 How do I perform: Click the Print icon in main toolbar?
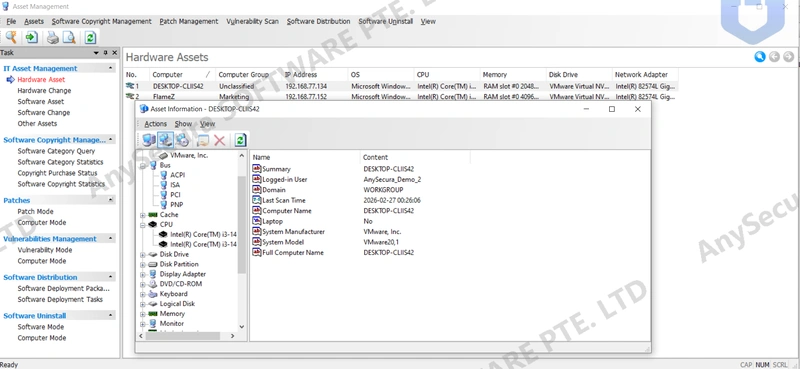(x=53, y=37)
